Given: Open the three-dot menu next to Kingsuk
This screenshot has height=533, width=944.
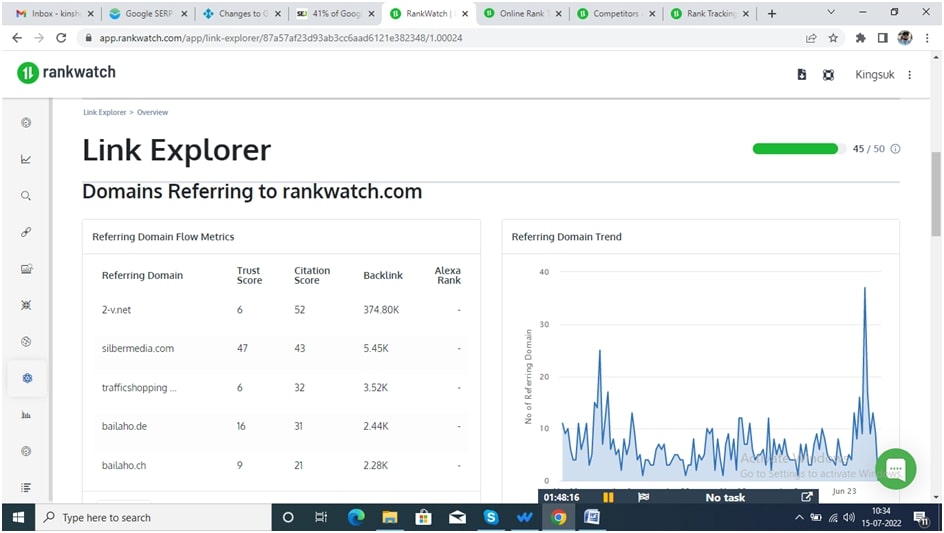Looking at the screenshot, I should click(x=910, y=75).
